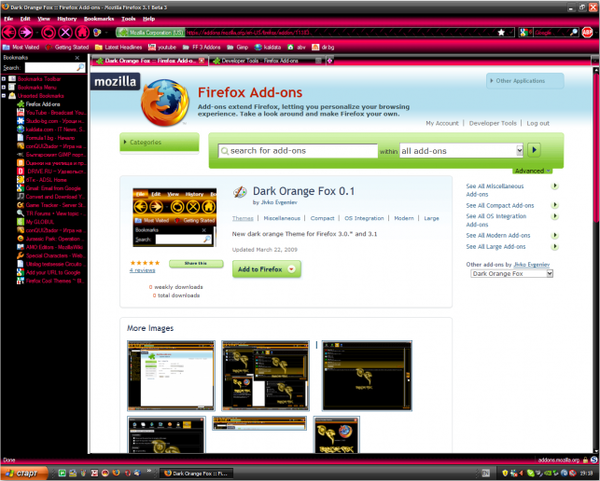The width and height of the screenshot is (600, 481).
Task: Open Special Characters sidebar bookmark
Action: point(50,256)
